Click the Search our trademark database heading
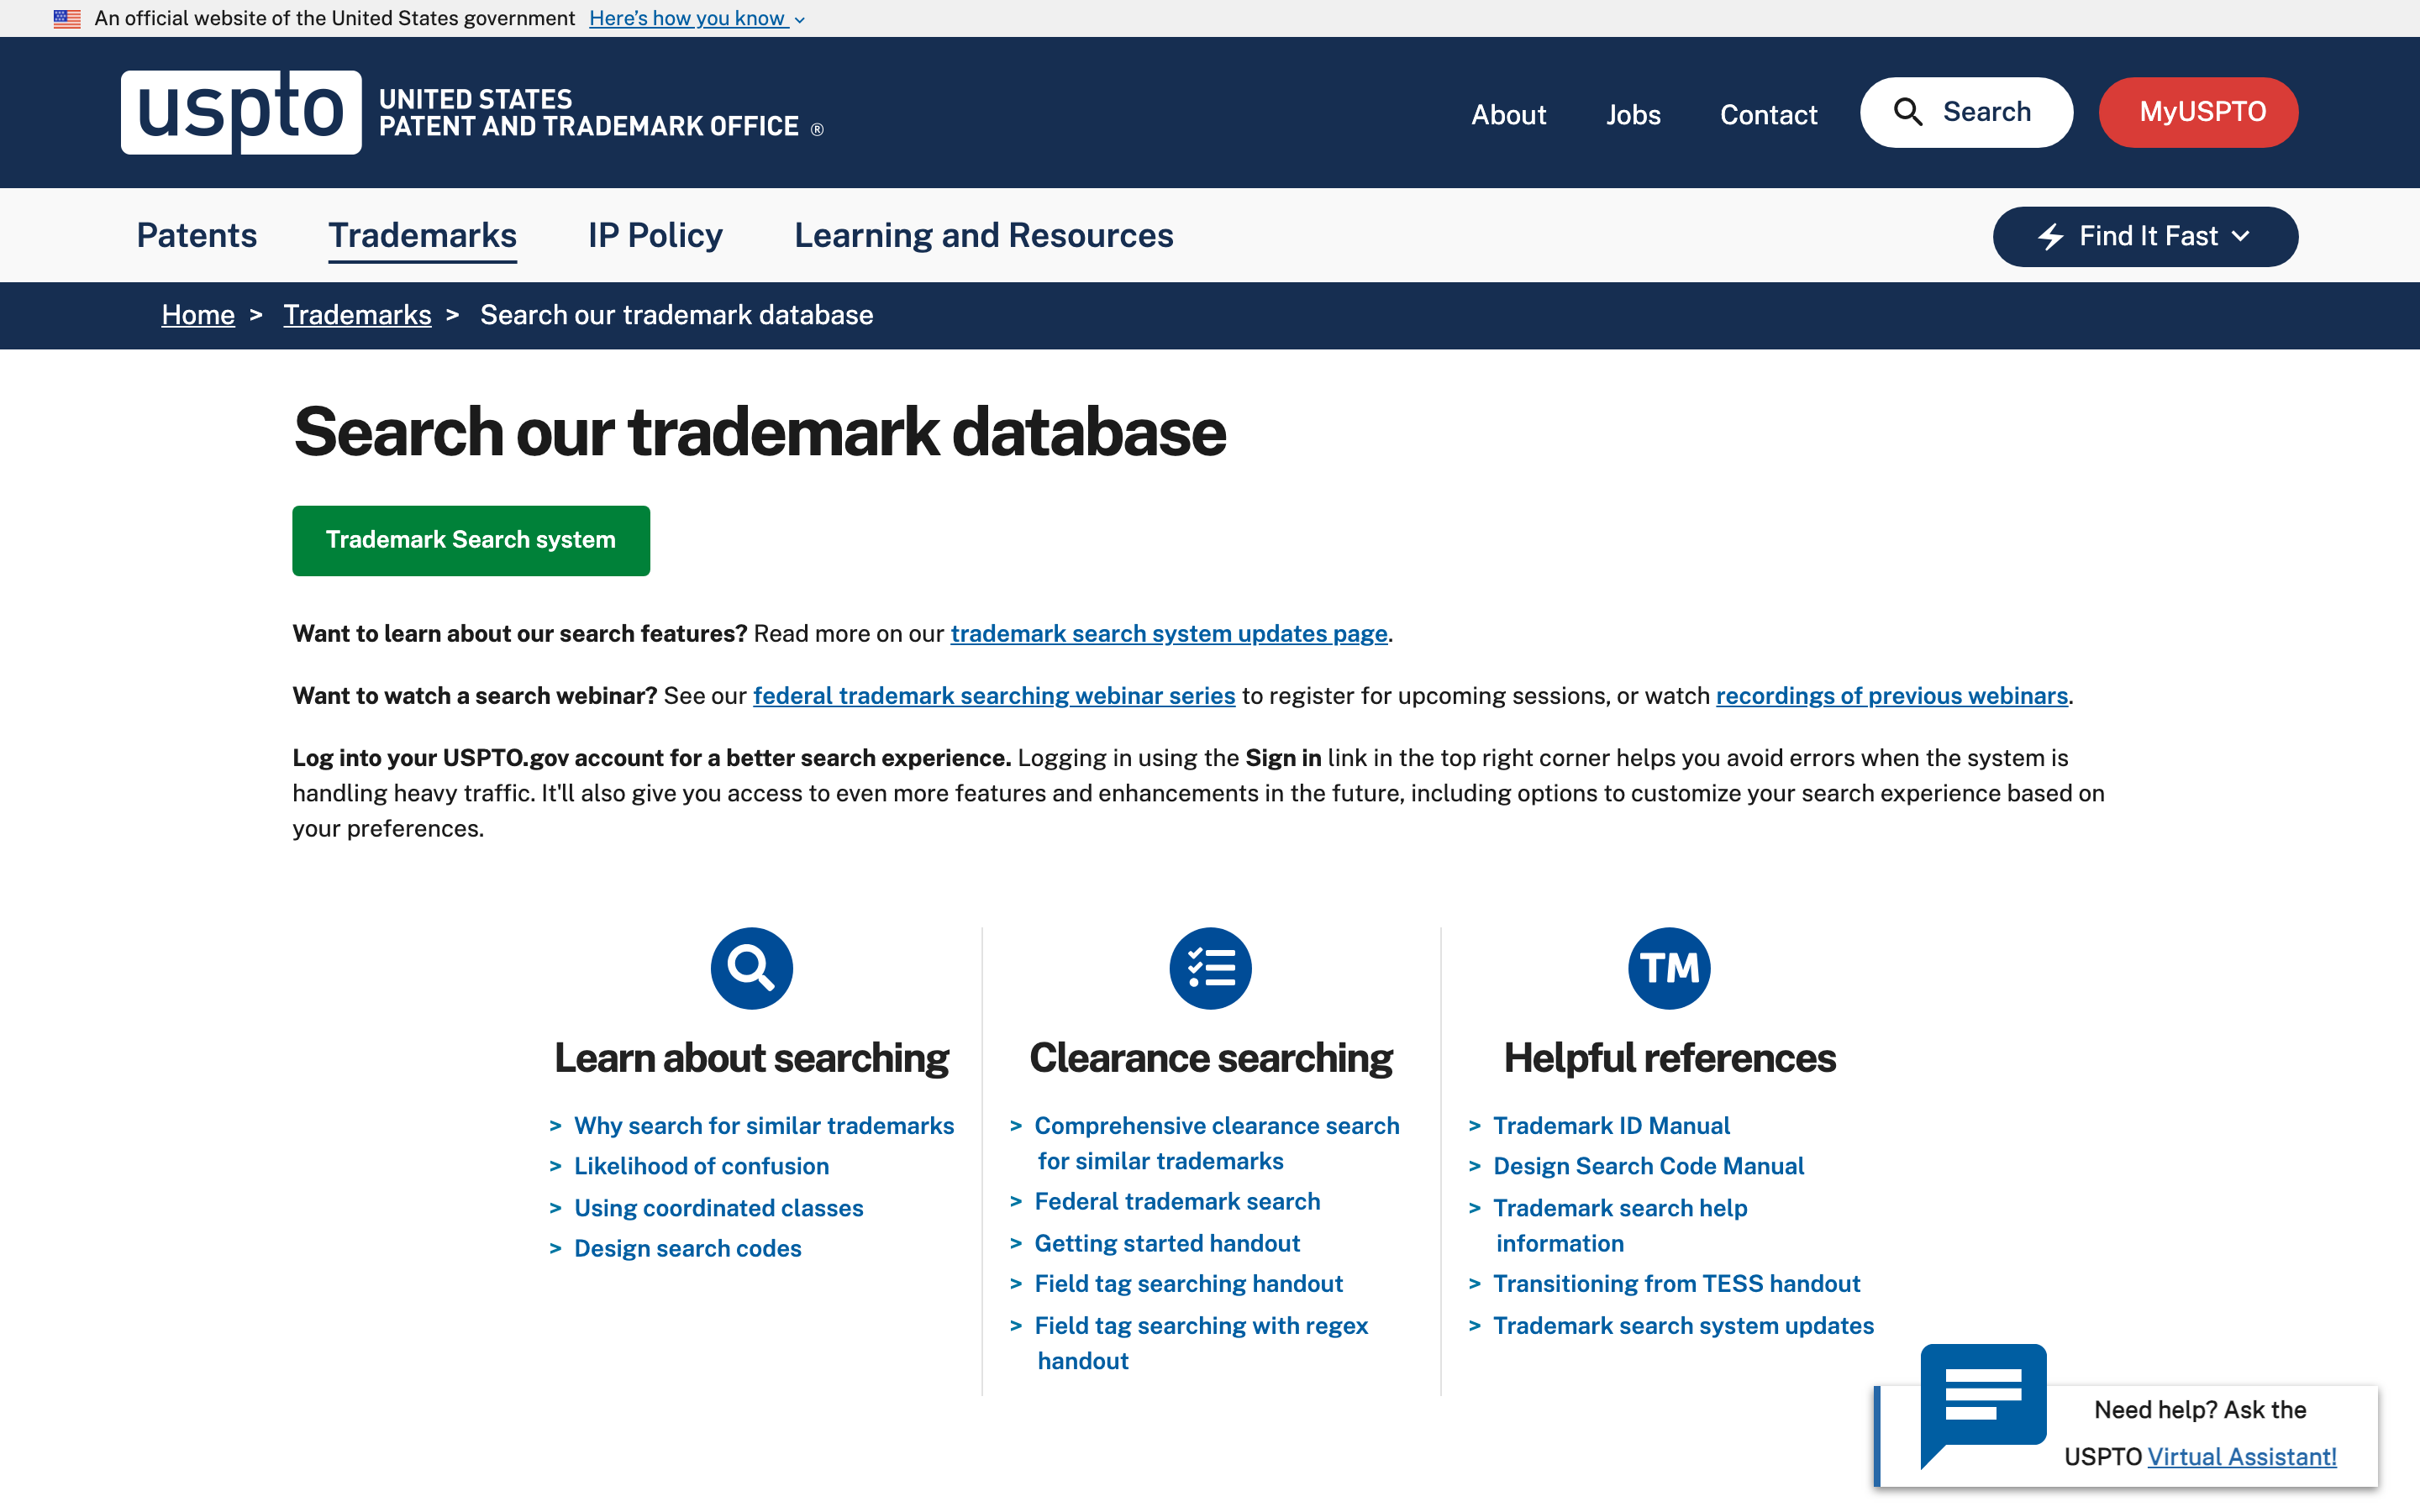Image resolution: width=2420 pixels, height=1512 pixels. pyautogui.click(x=759, y=432)
